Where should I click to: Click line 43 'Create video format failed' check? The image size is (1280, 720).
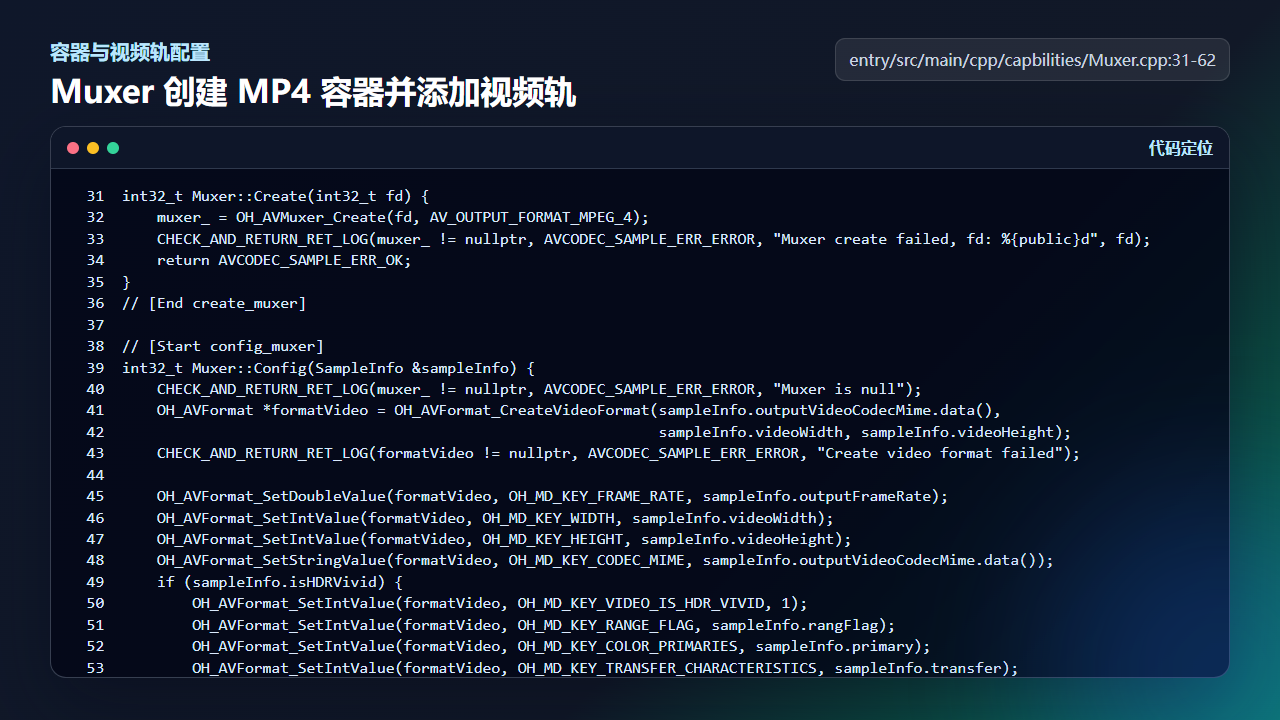coord(619,453)
